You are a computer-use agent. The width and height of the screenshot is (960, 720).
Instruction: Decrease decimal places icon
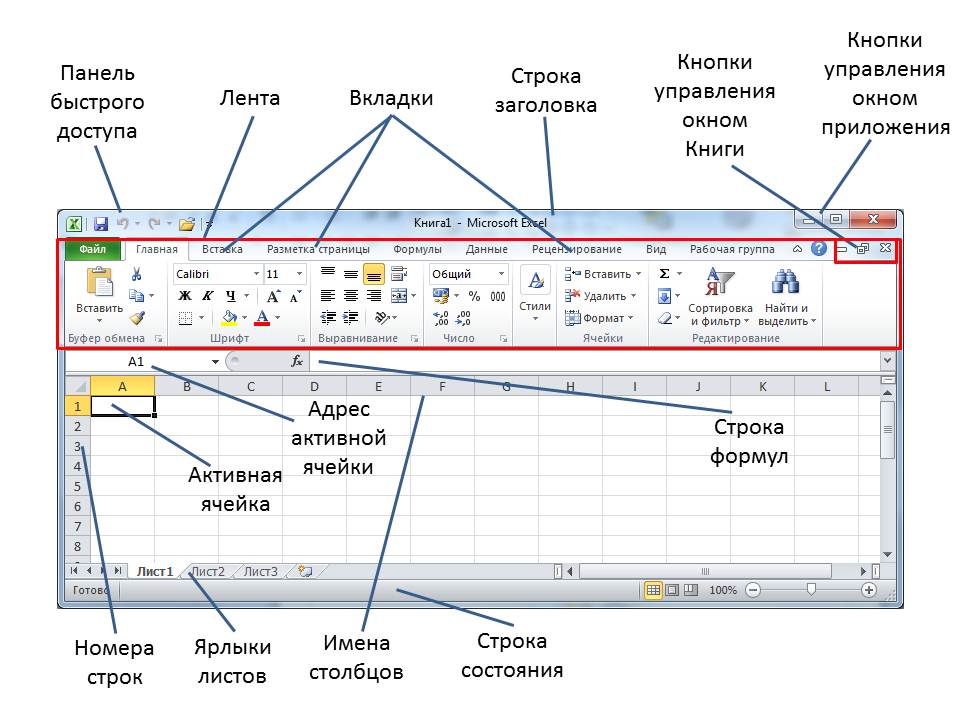[x=463, y=318]
